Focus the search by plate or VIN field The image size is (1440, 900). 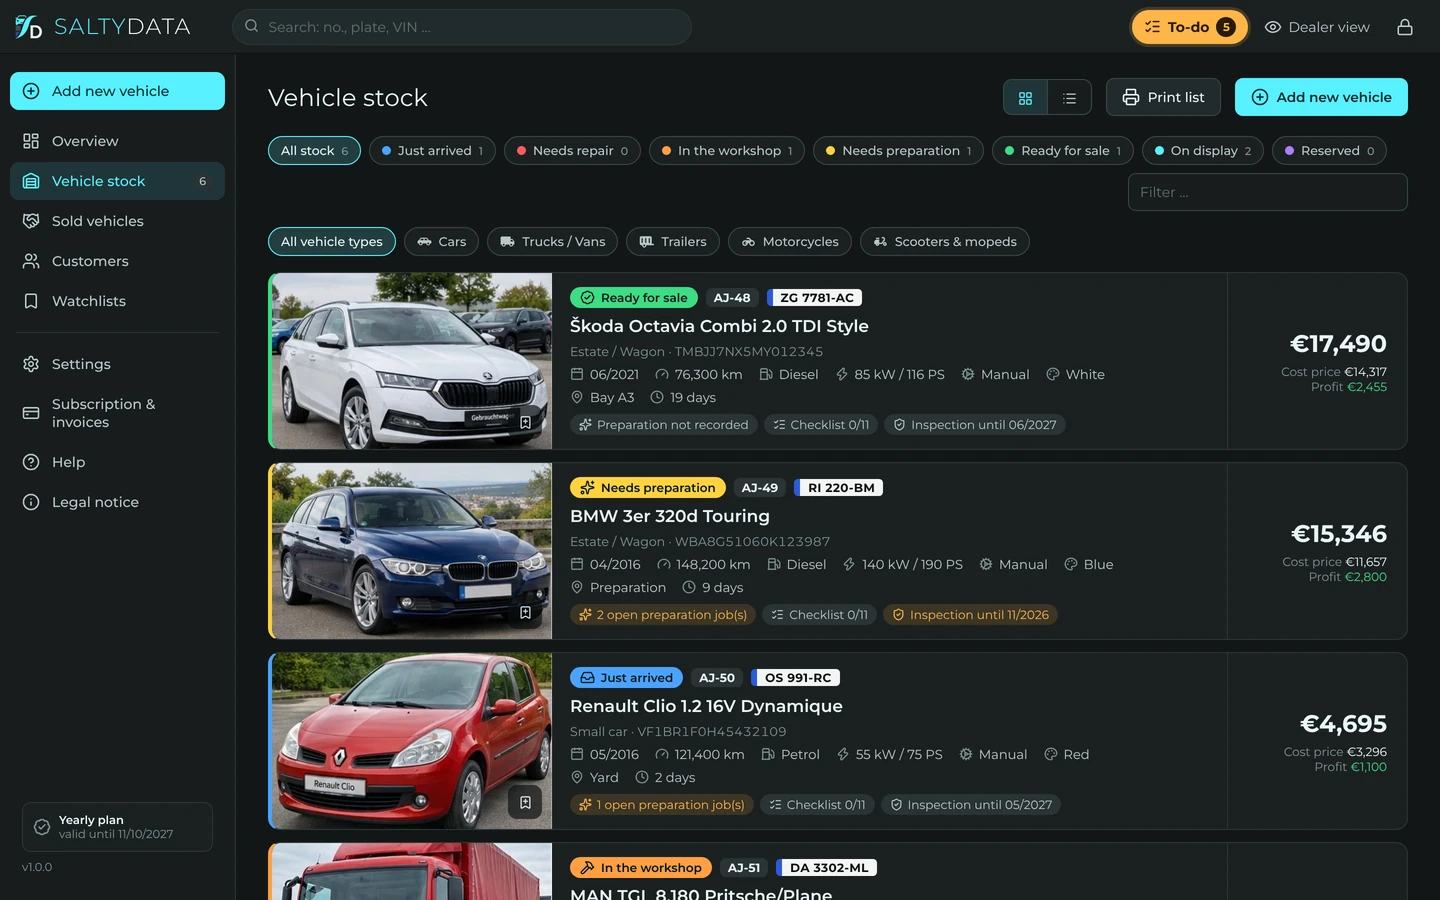click(x=462, y=27)
